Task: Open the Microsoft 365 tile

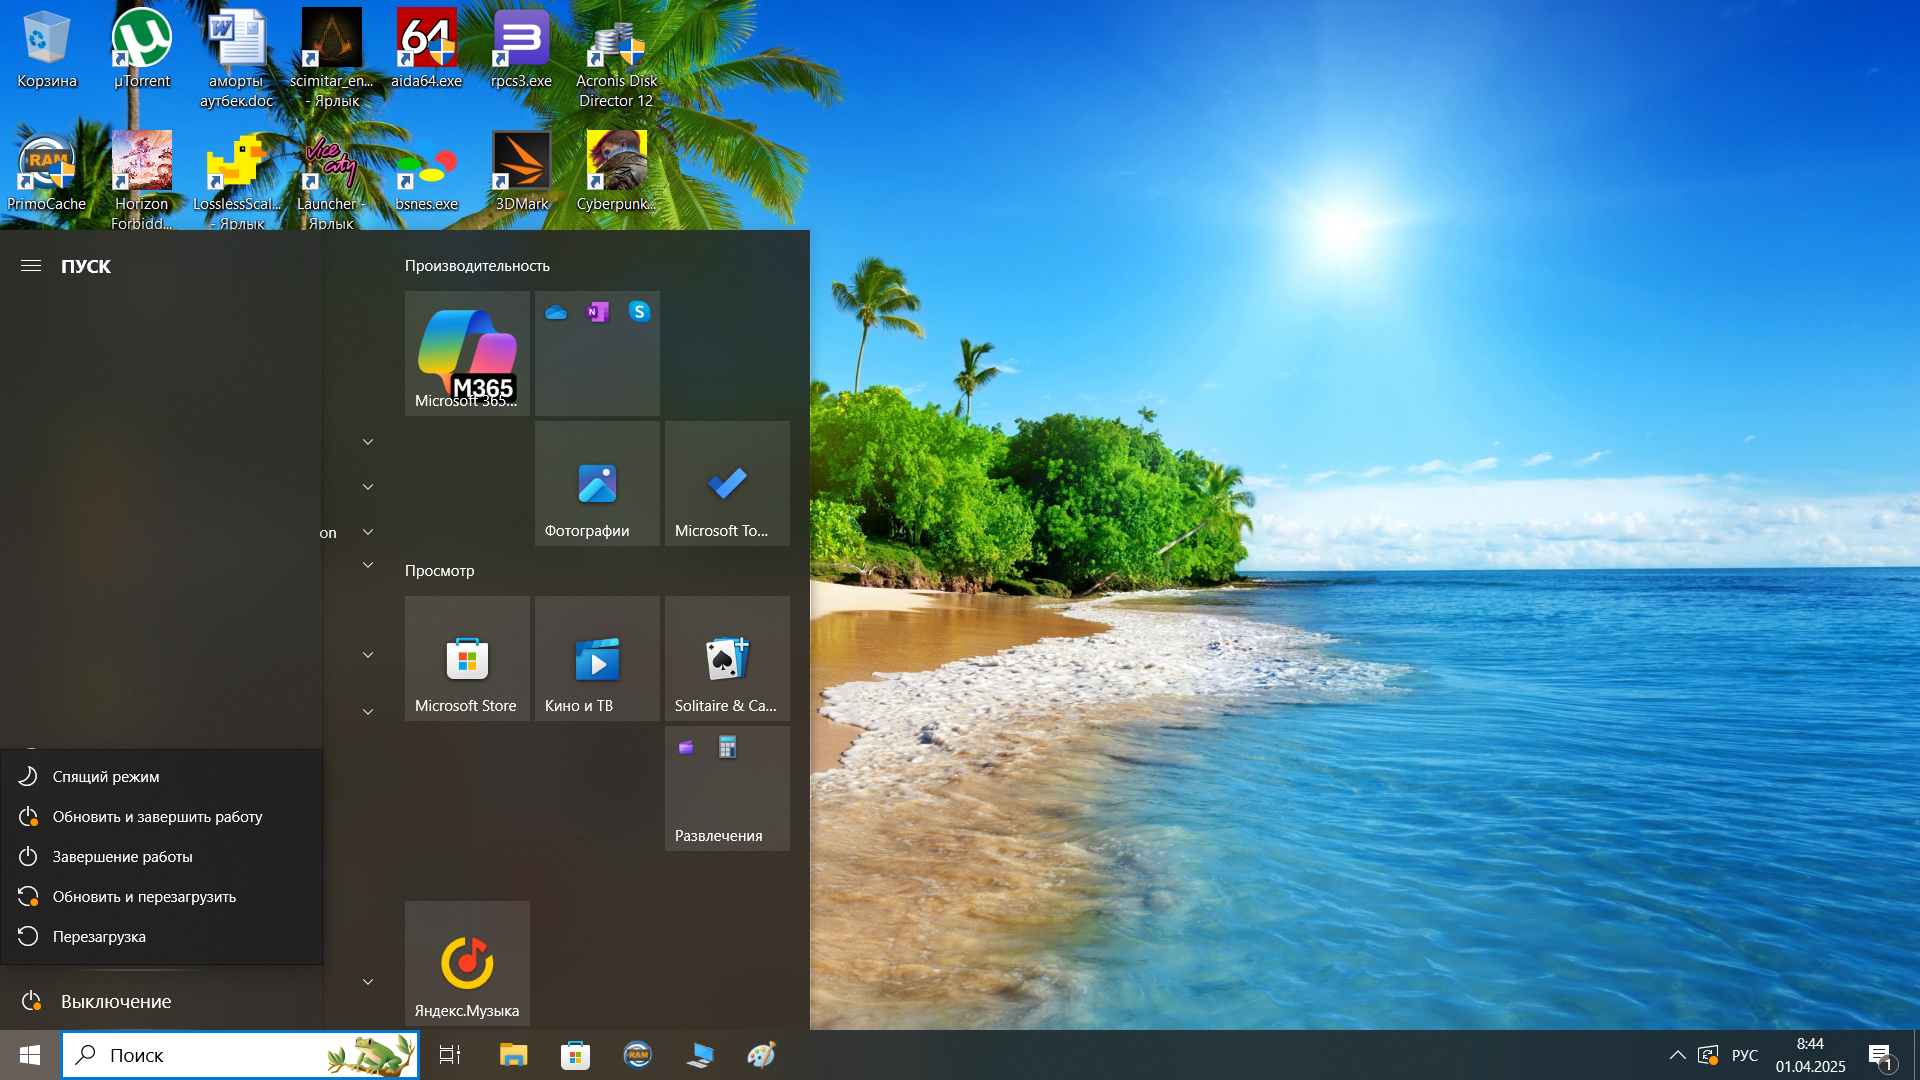Action: (467, 352)
